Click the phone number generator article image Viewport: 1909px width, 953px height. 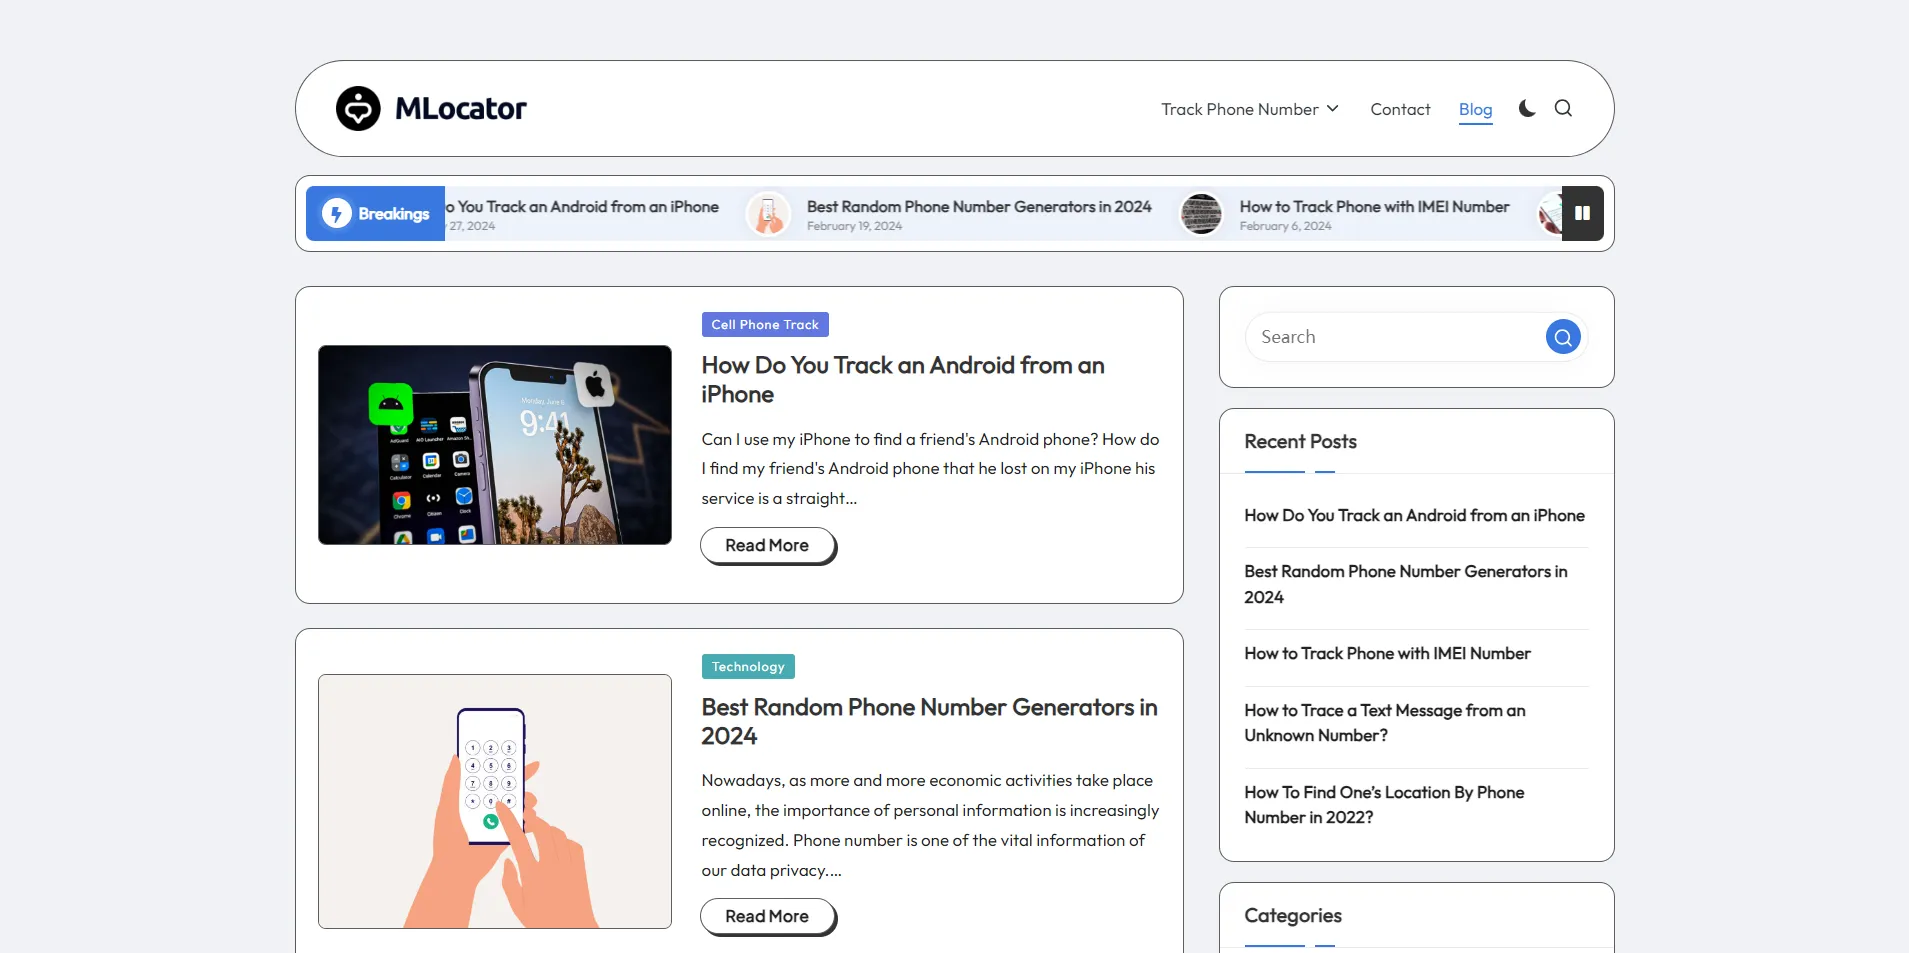pos(494,801)
